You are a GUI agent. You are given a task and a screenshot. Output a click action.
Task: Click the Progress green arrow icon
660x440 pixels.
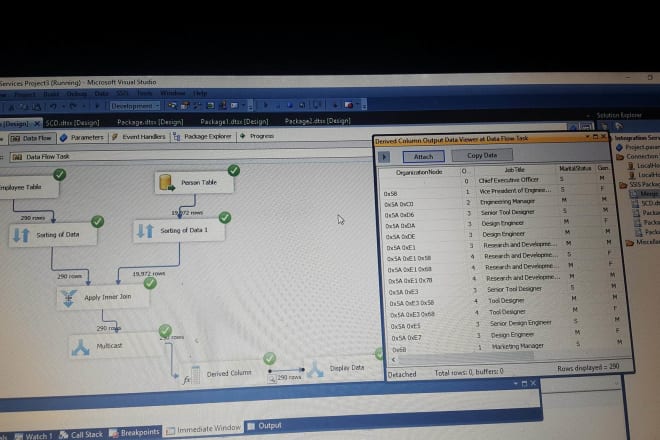coord(242,136)
